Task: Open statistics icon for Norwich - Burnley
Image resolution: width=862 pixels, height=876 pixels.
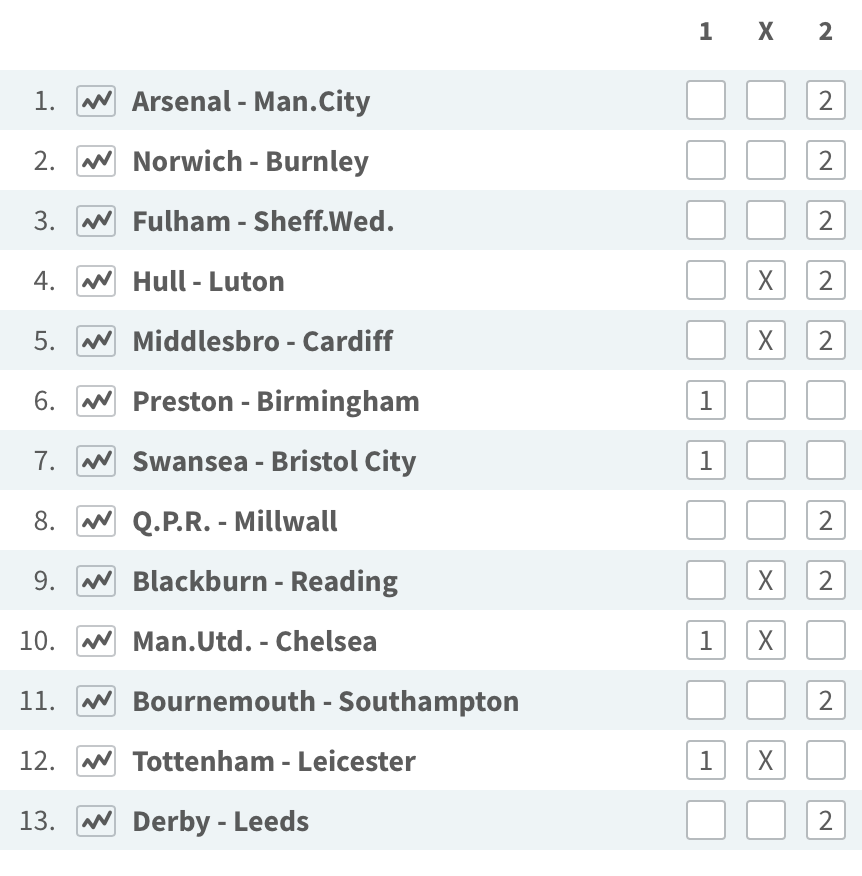Action: pyautogui.click(x=96, y=161)
